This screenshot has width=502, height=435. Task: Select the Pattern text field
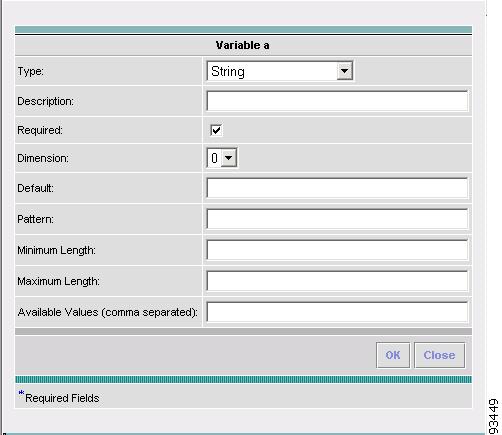coord(337,219)
